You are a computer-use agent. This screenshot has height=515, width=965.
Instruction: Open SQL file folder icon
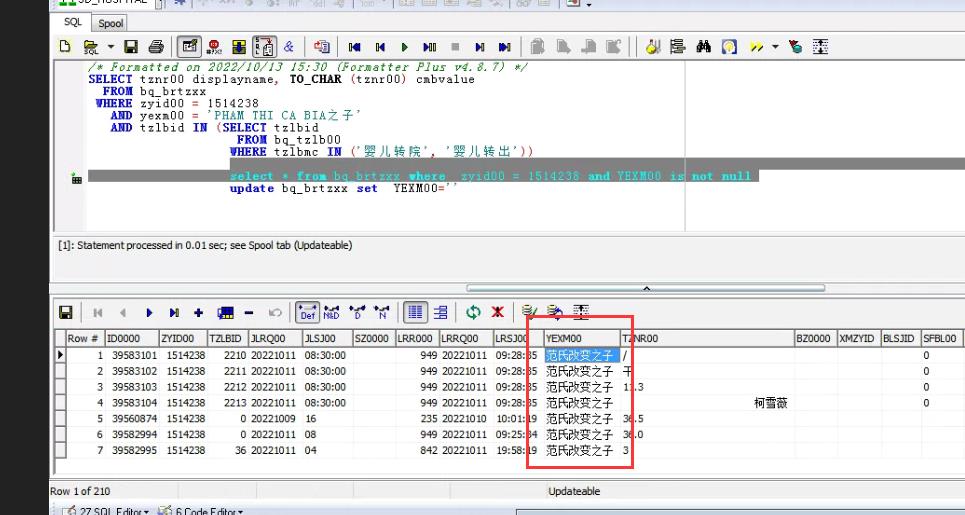(x=90, y=47)
